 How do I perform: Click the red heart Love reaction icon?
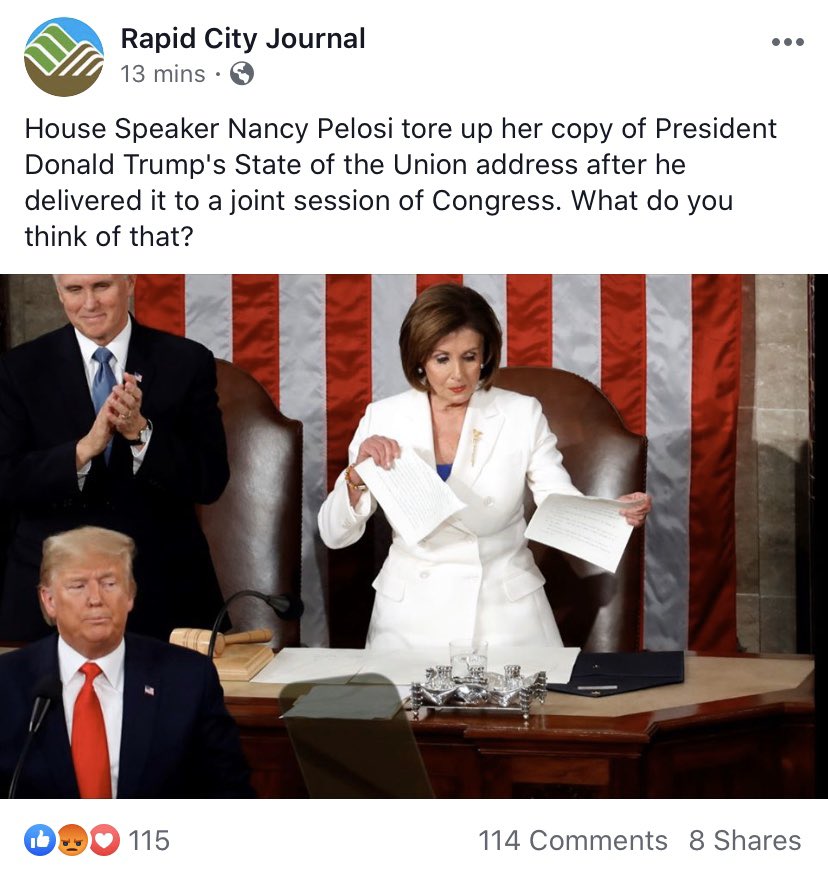click(x=104, y=840)
